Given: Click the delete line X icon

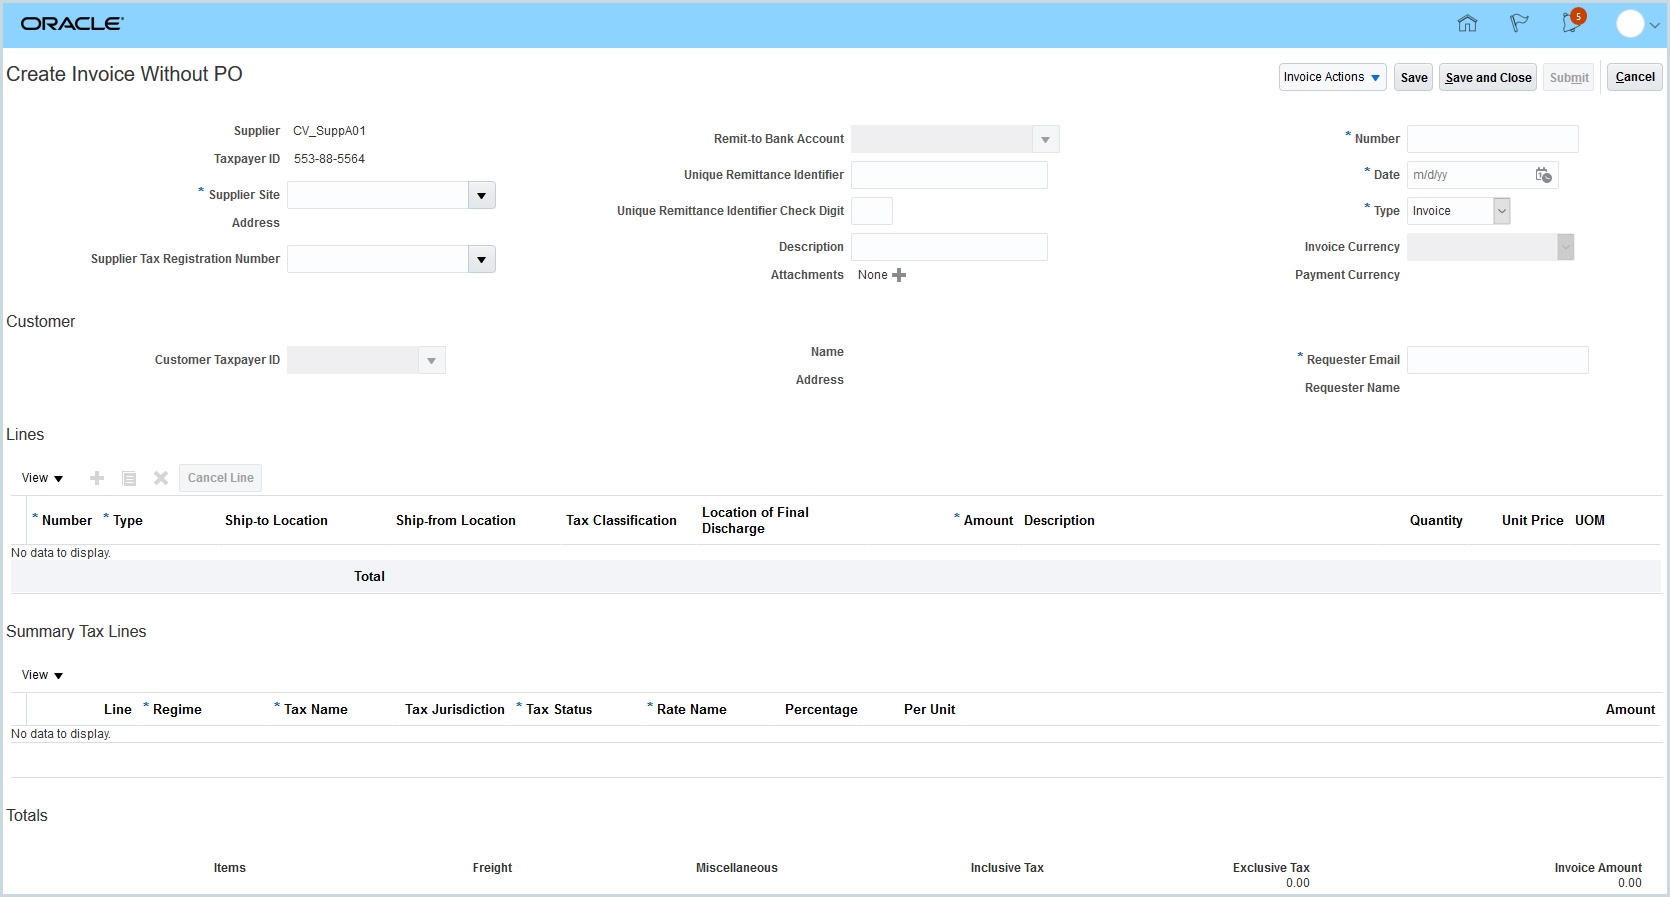Looking at the screenshot, I should click(160, 478).
